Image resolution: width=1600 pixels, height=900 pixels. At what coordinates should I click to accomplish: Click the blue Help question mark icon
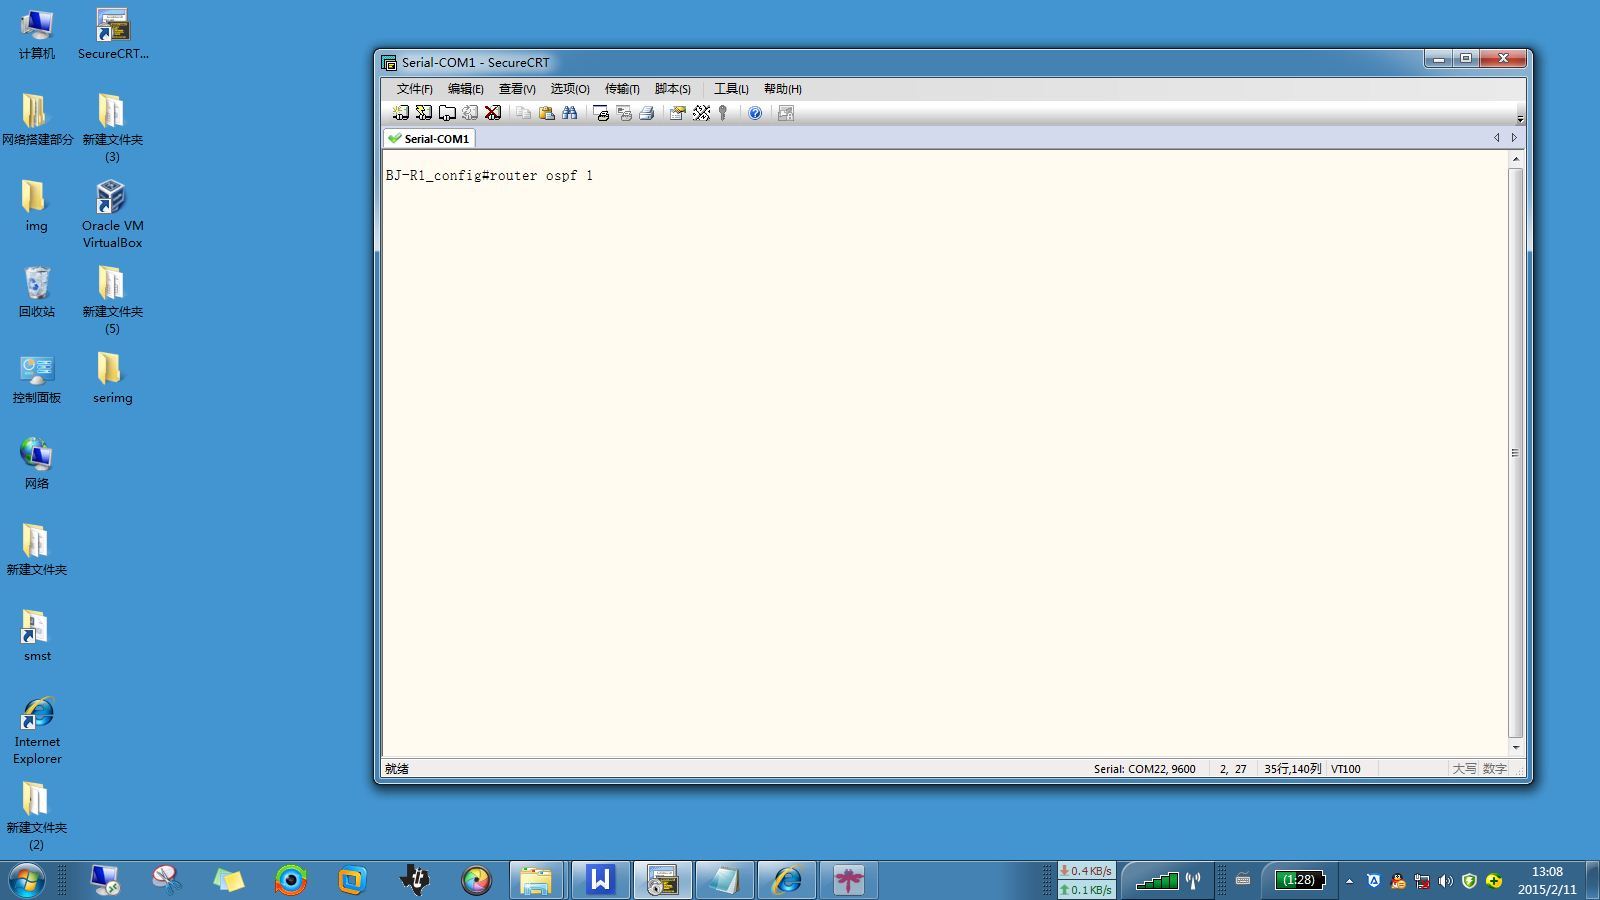[755, 113]
